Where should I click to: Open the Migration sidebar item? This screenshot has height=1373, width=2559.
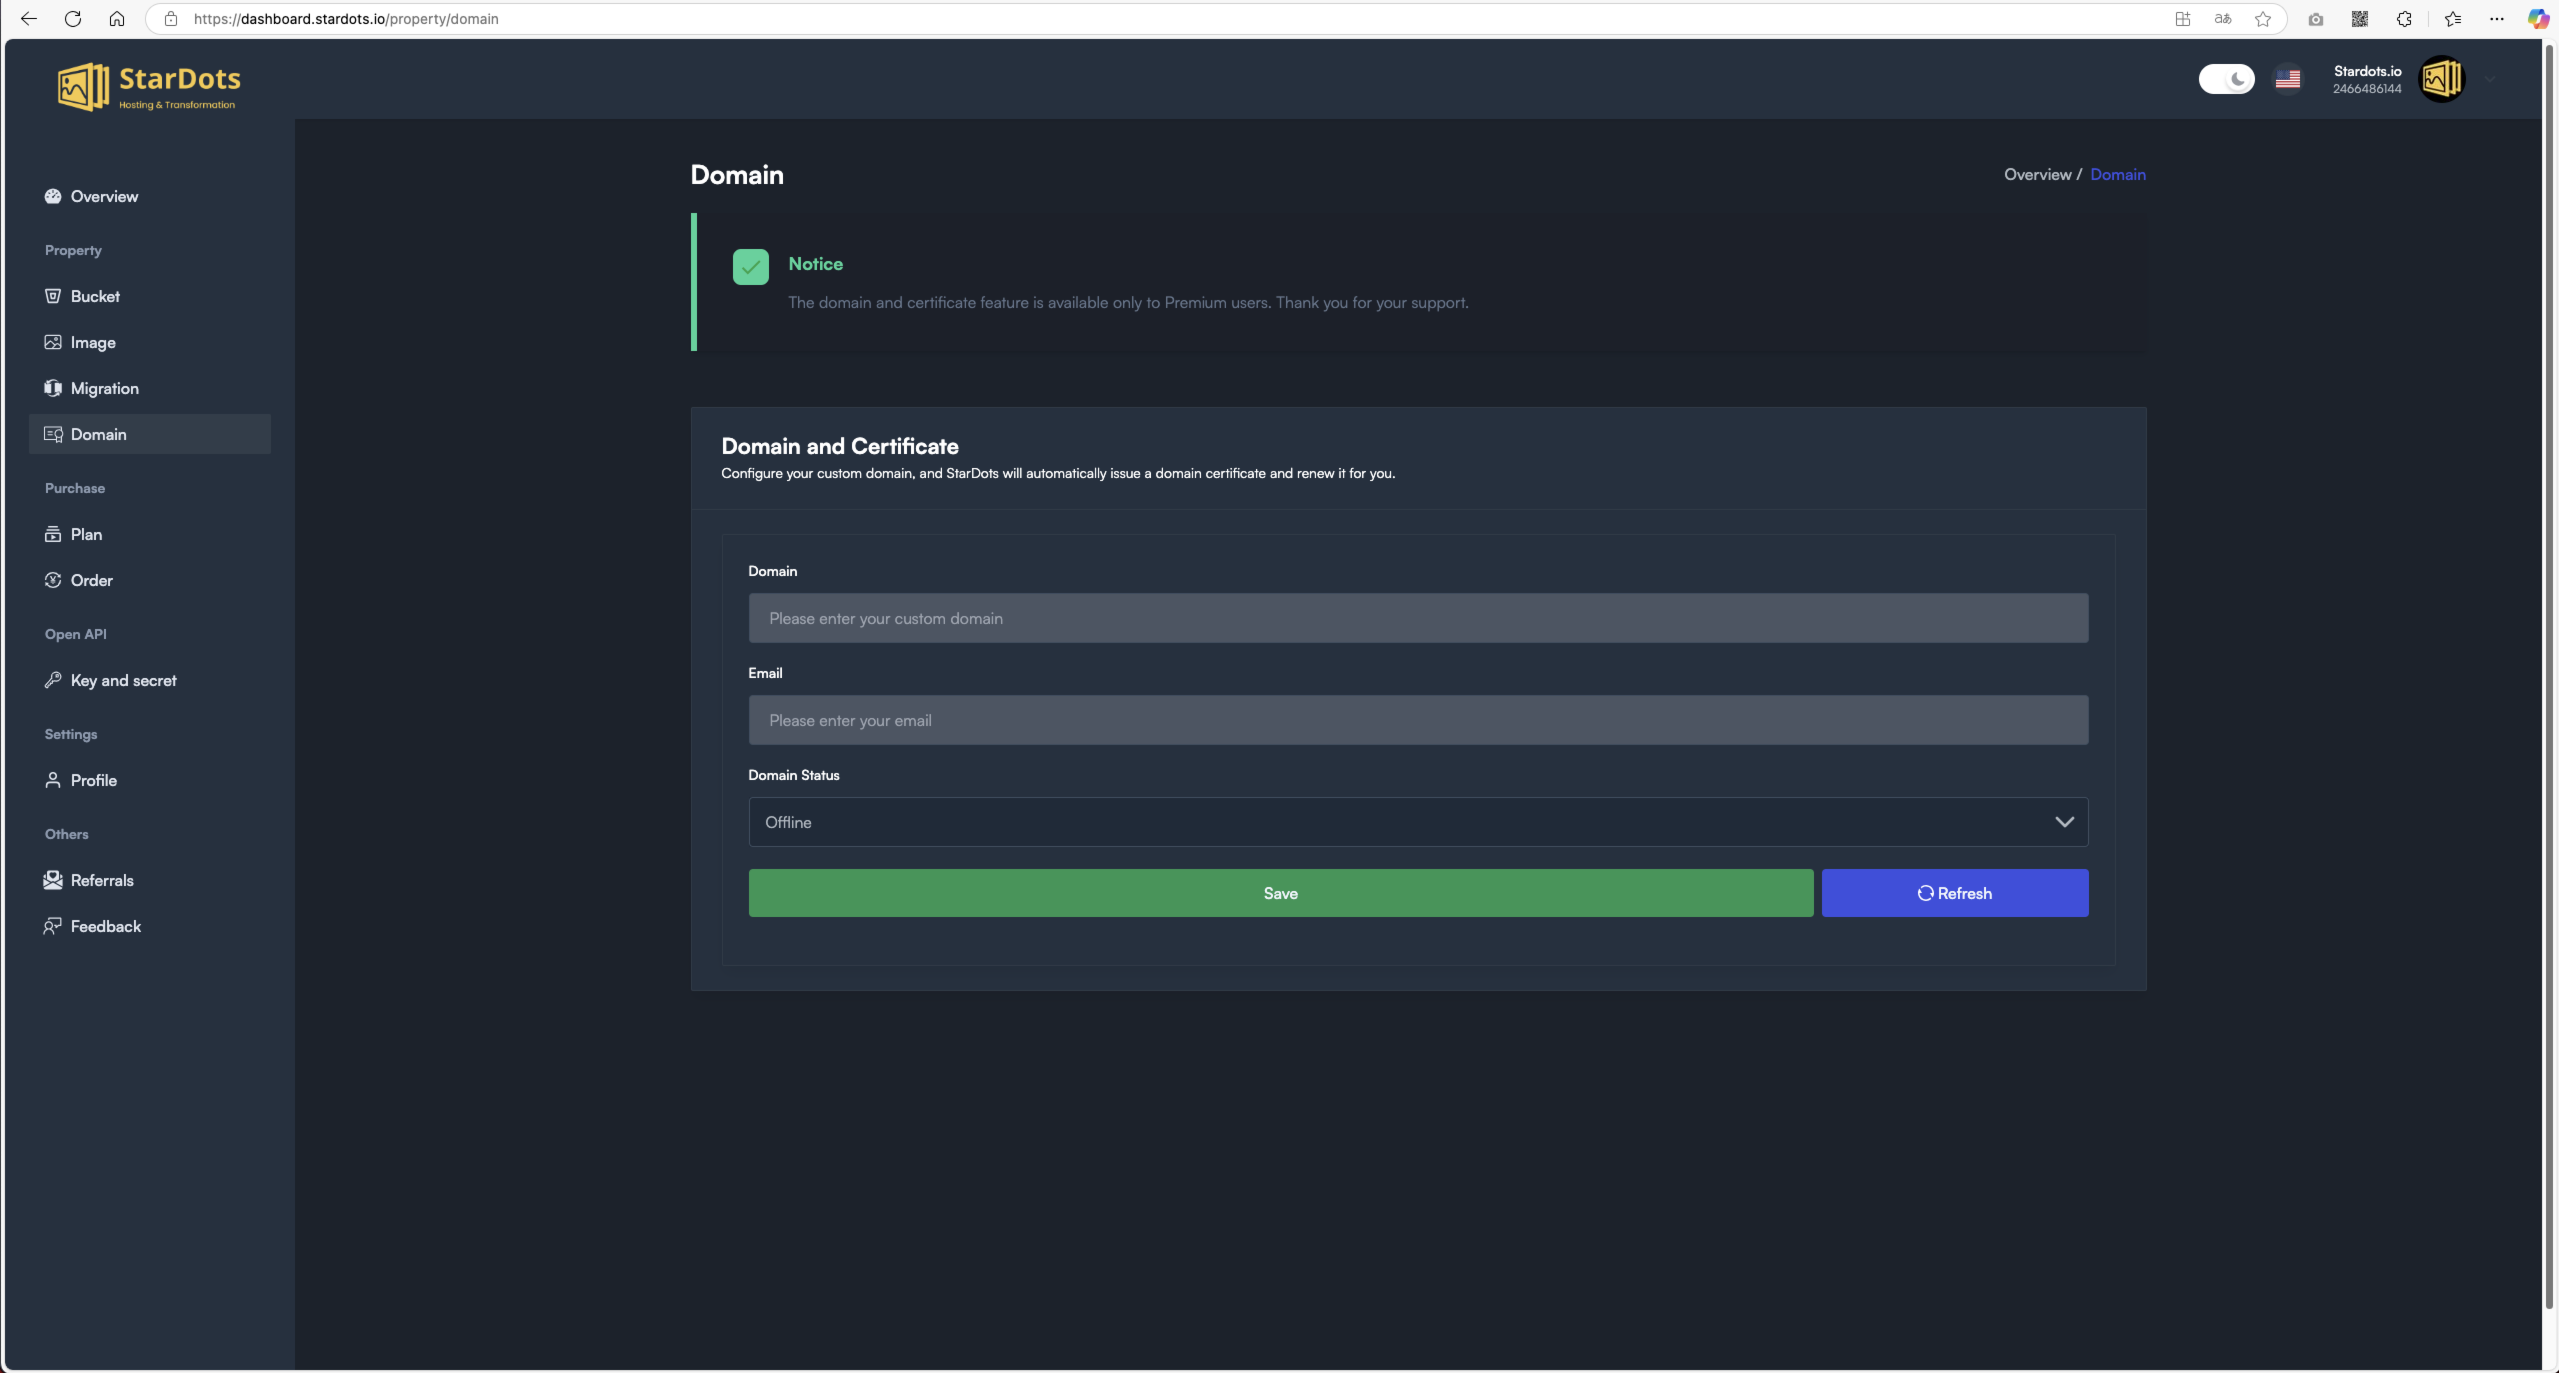104,388
